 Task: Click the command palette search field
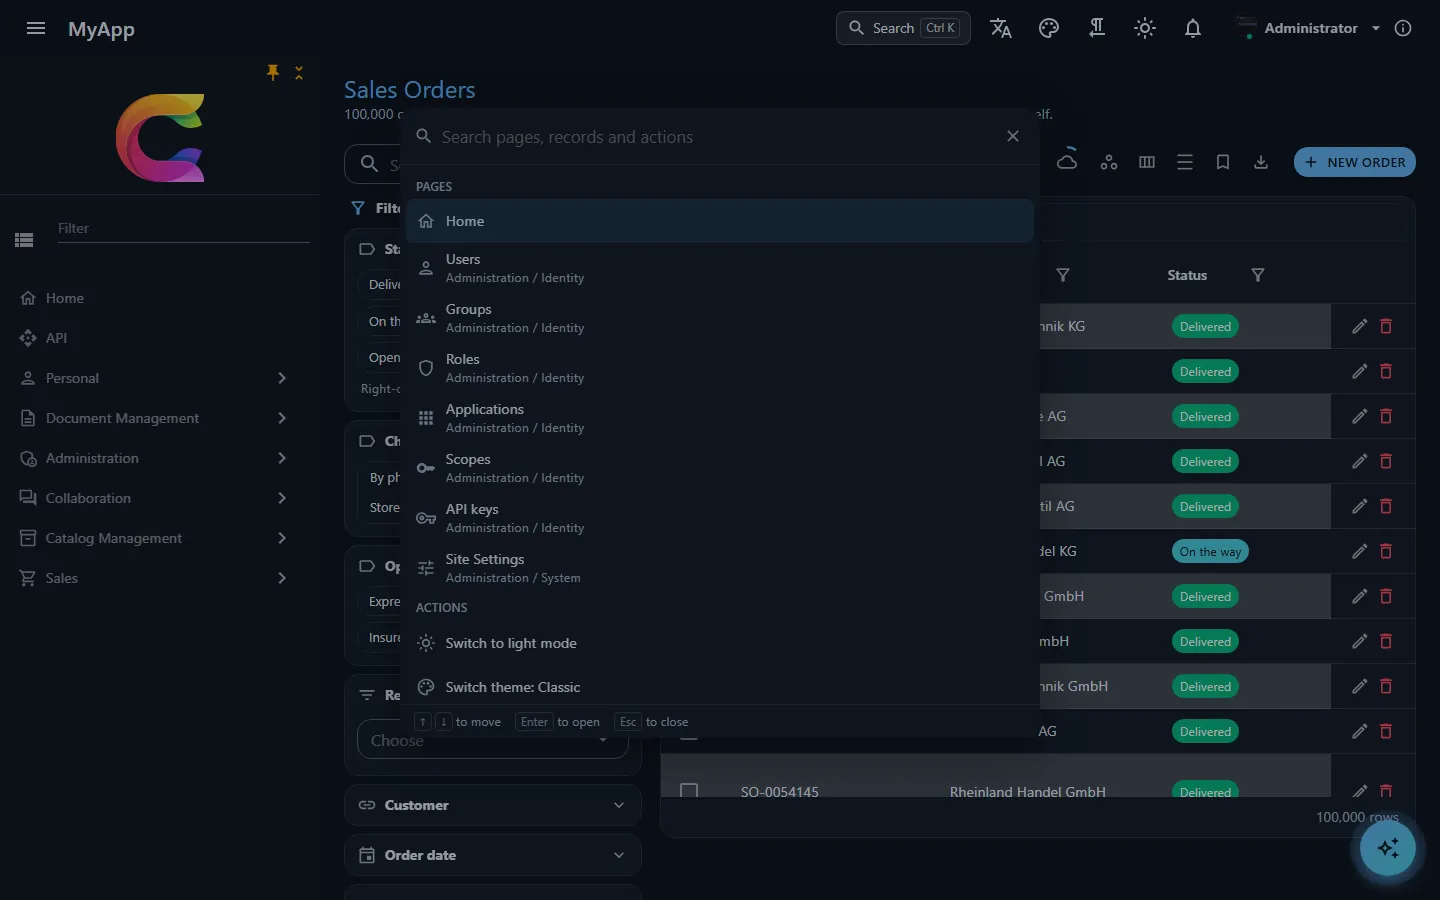click(717, 137)
